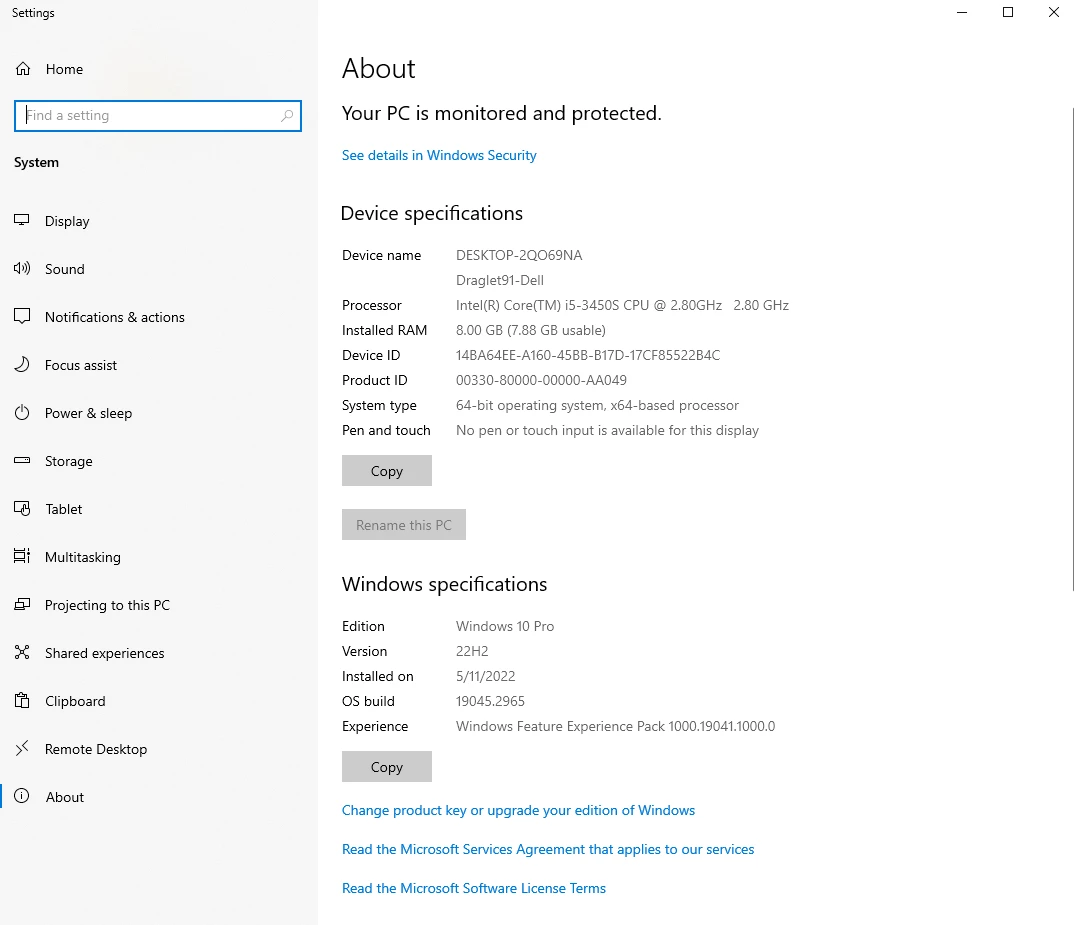Click the Tablet icon

[x=22, y=508]
